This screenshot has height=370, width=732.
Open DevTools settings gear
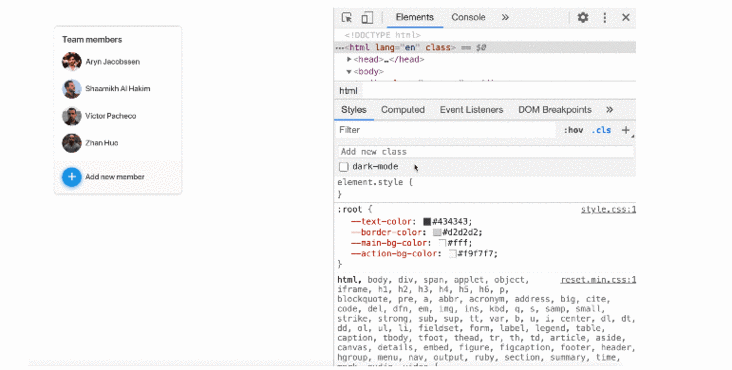point(583,18)
